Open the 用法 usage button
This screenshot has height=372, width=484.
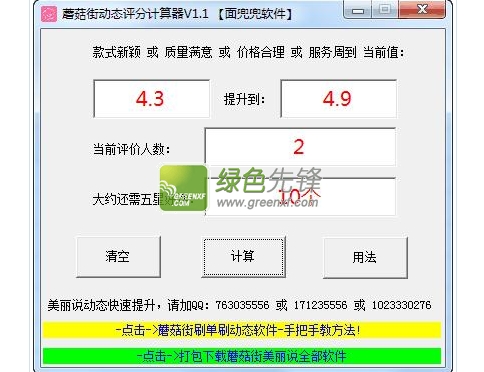[x=365, y=257]
